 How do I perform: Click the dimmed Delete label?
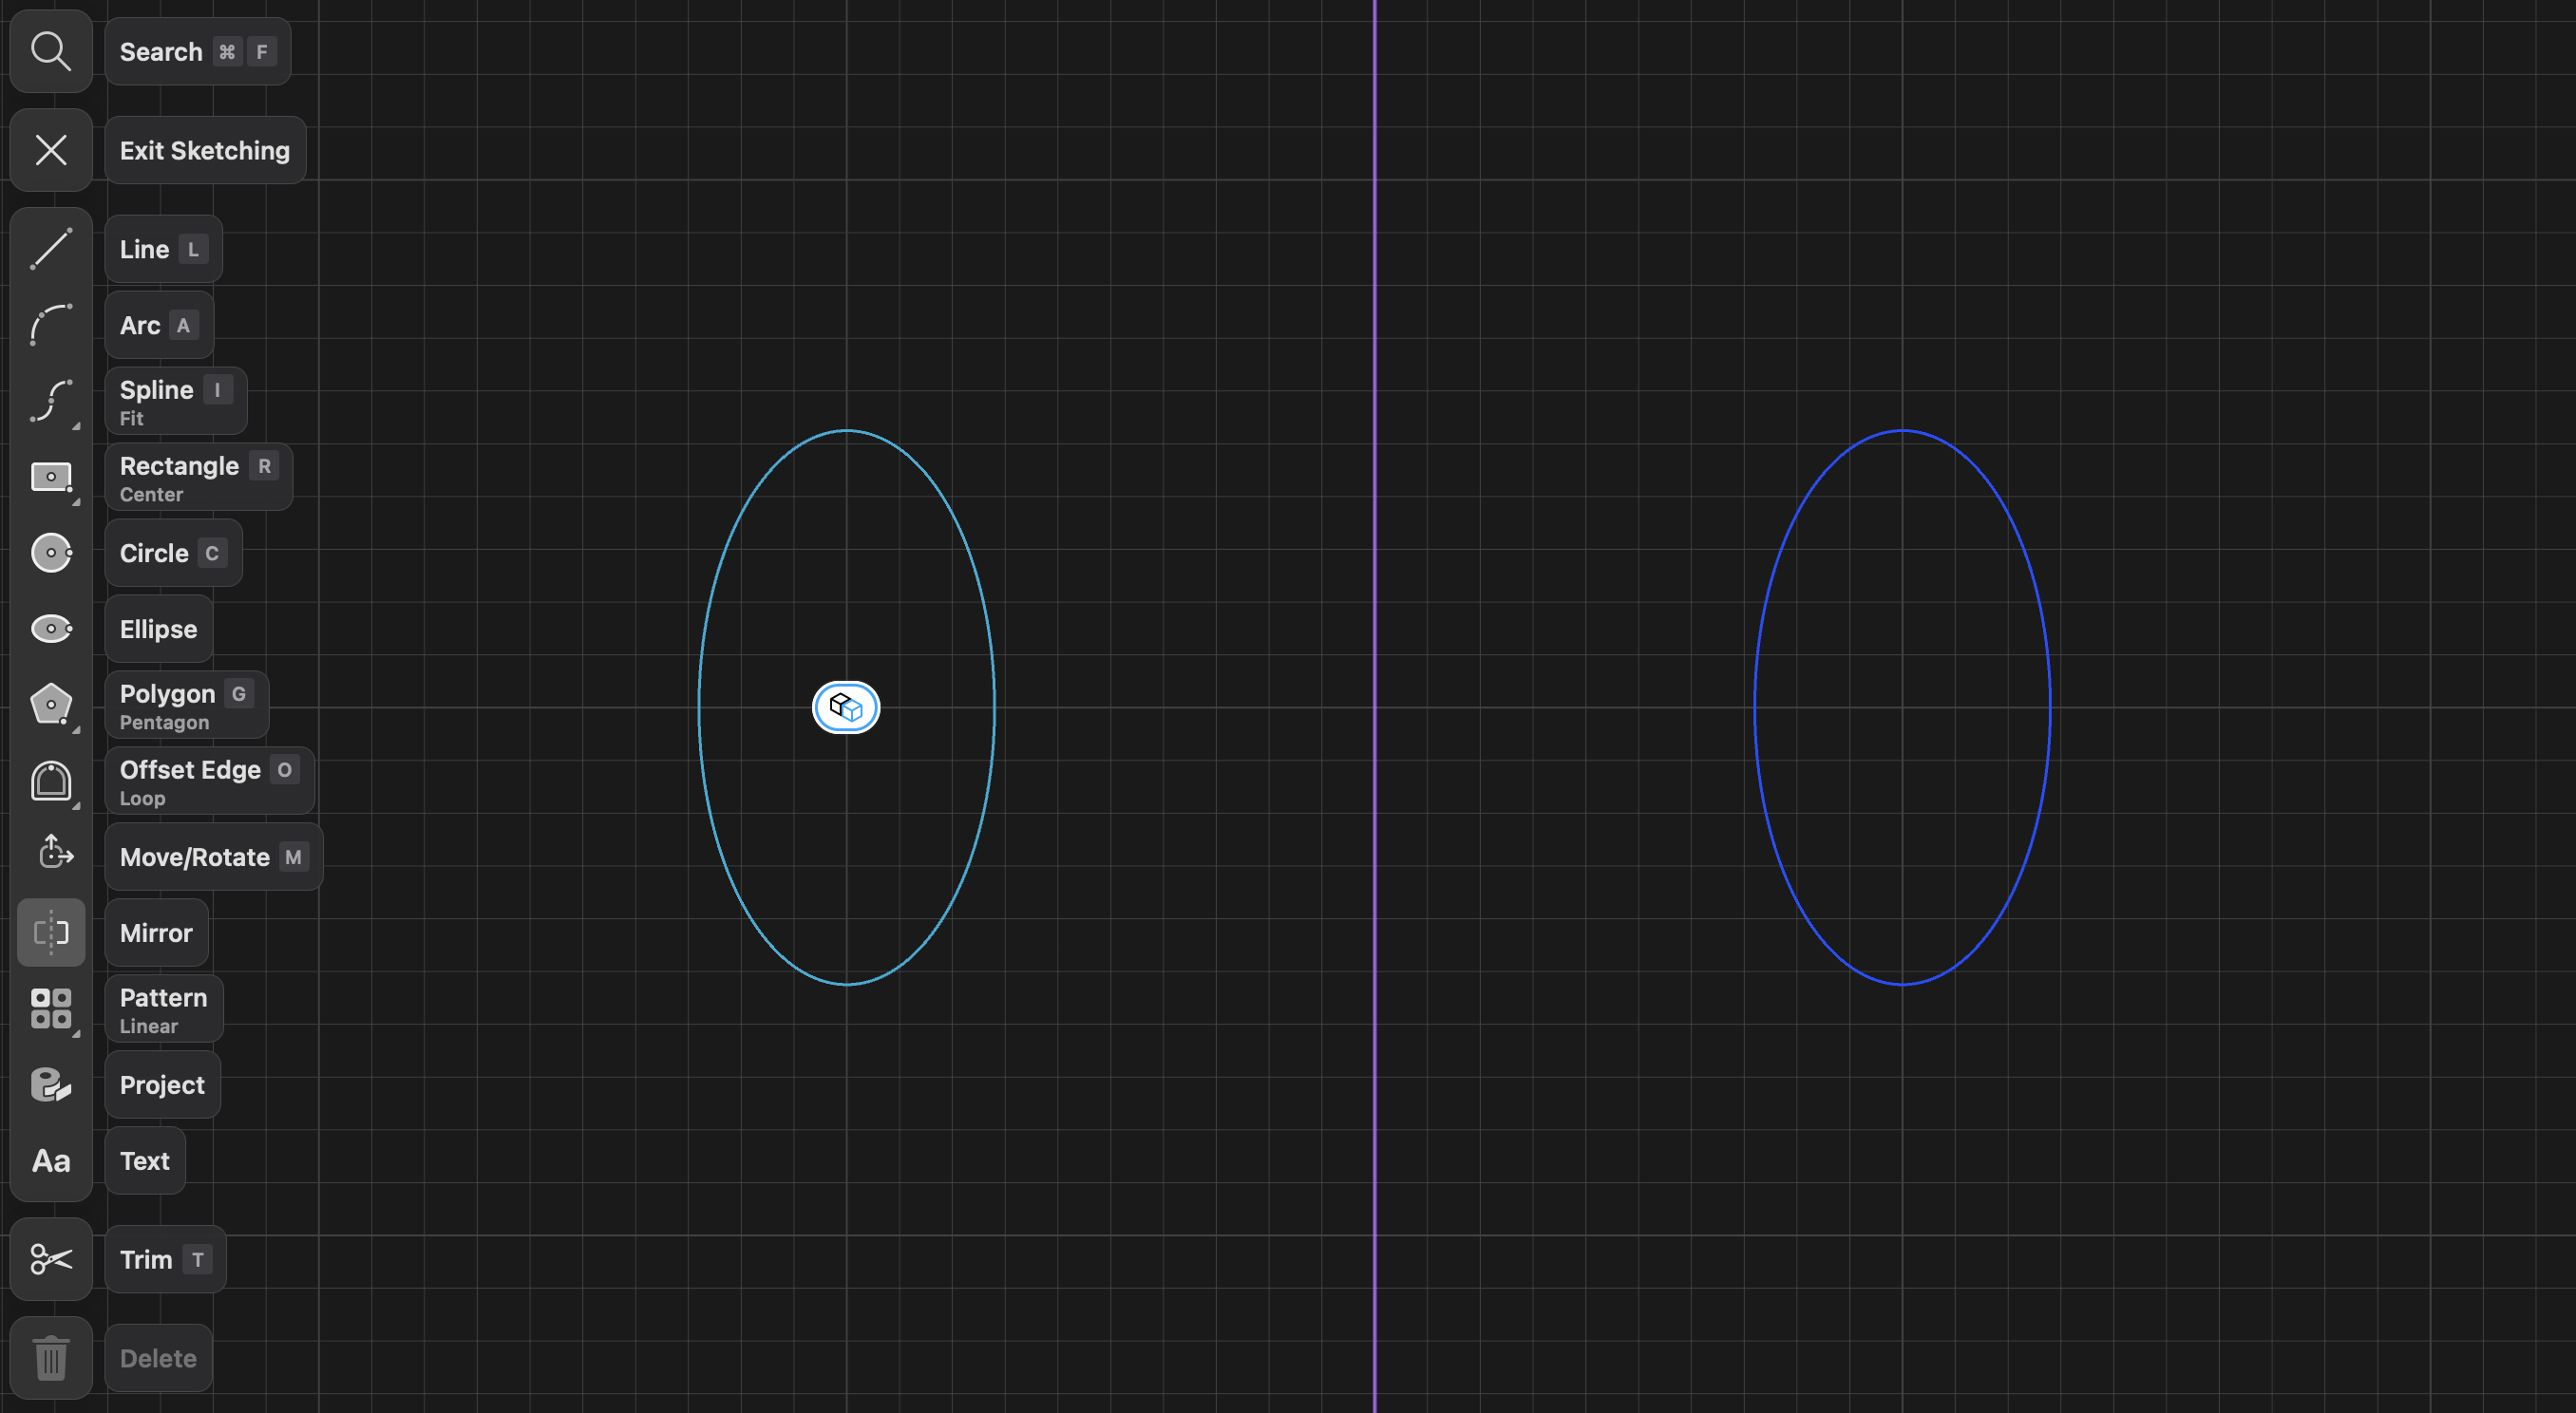[159, 1358]
